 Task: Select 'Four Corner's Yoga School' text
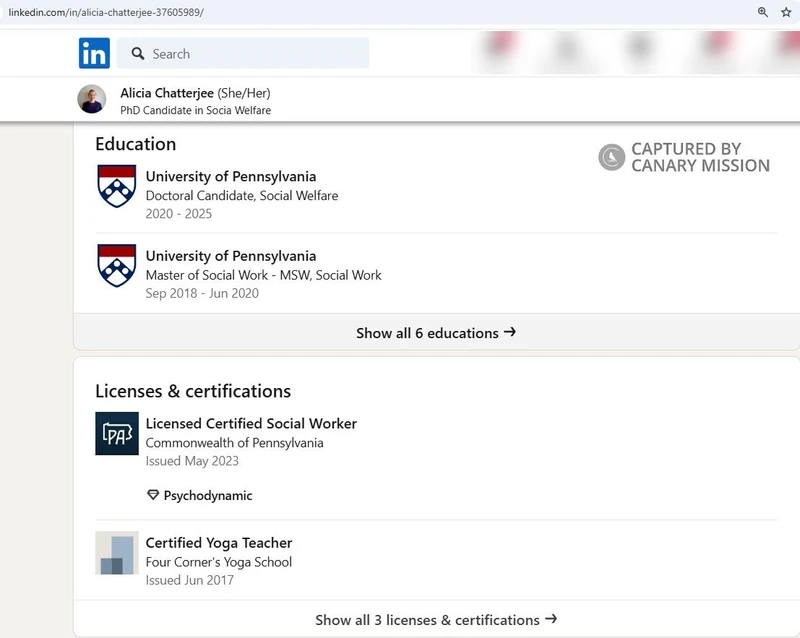218,562
